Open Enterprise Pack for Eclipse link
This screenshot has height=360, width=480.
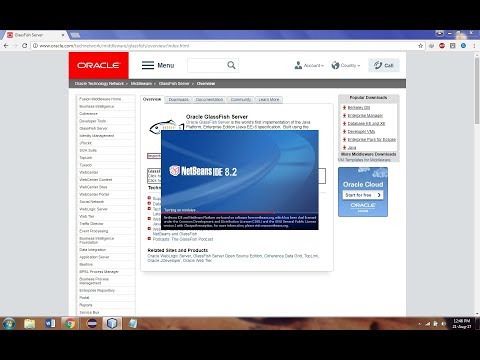coord(372,140)
